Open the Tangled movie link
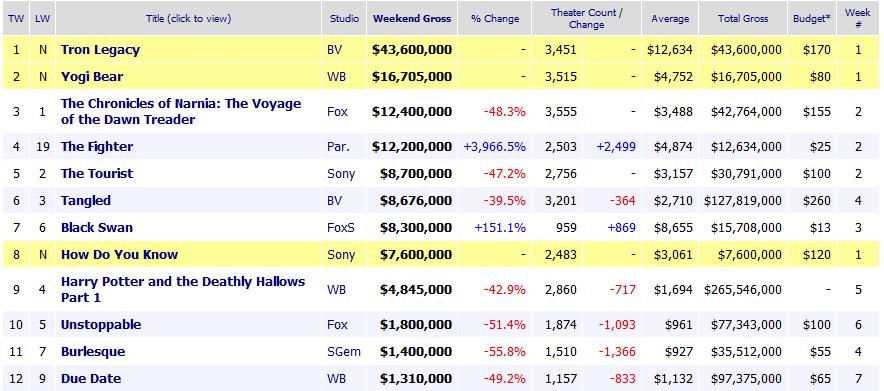 coord(86,201)
